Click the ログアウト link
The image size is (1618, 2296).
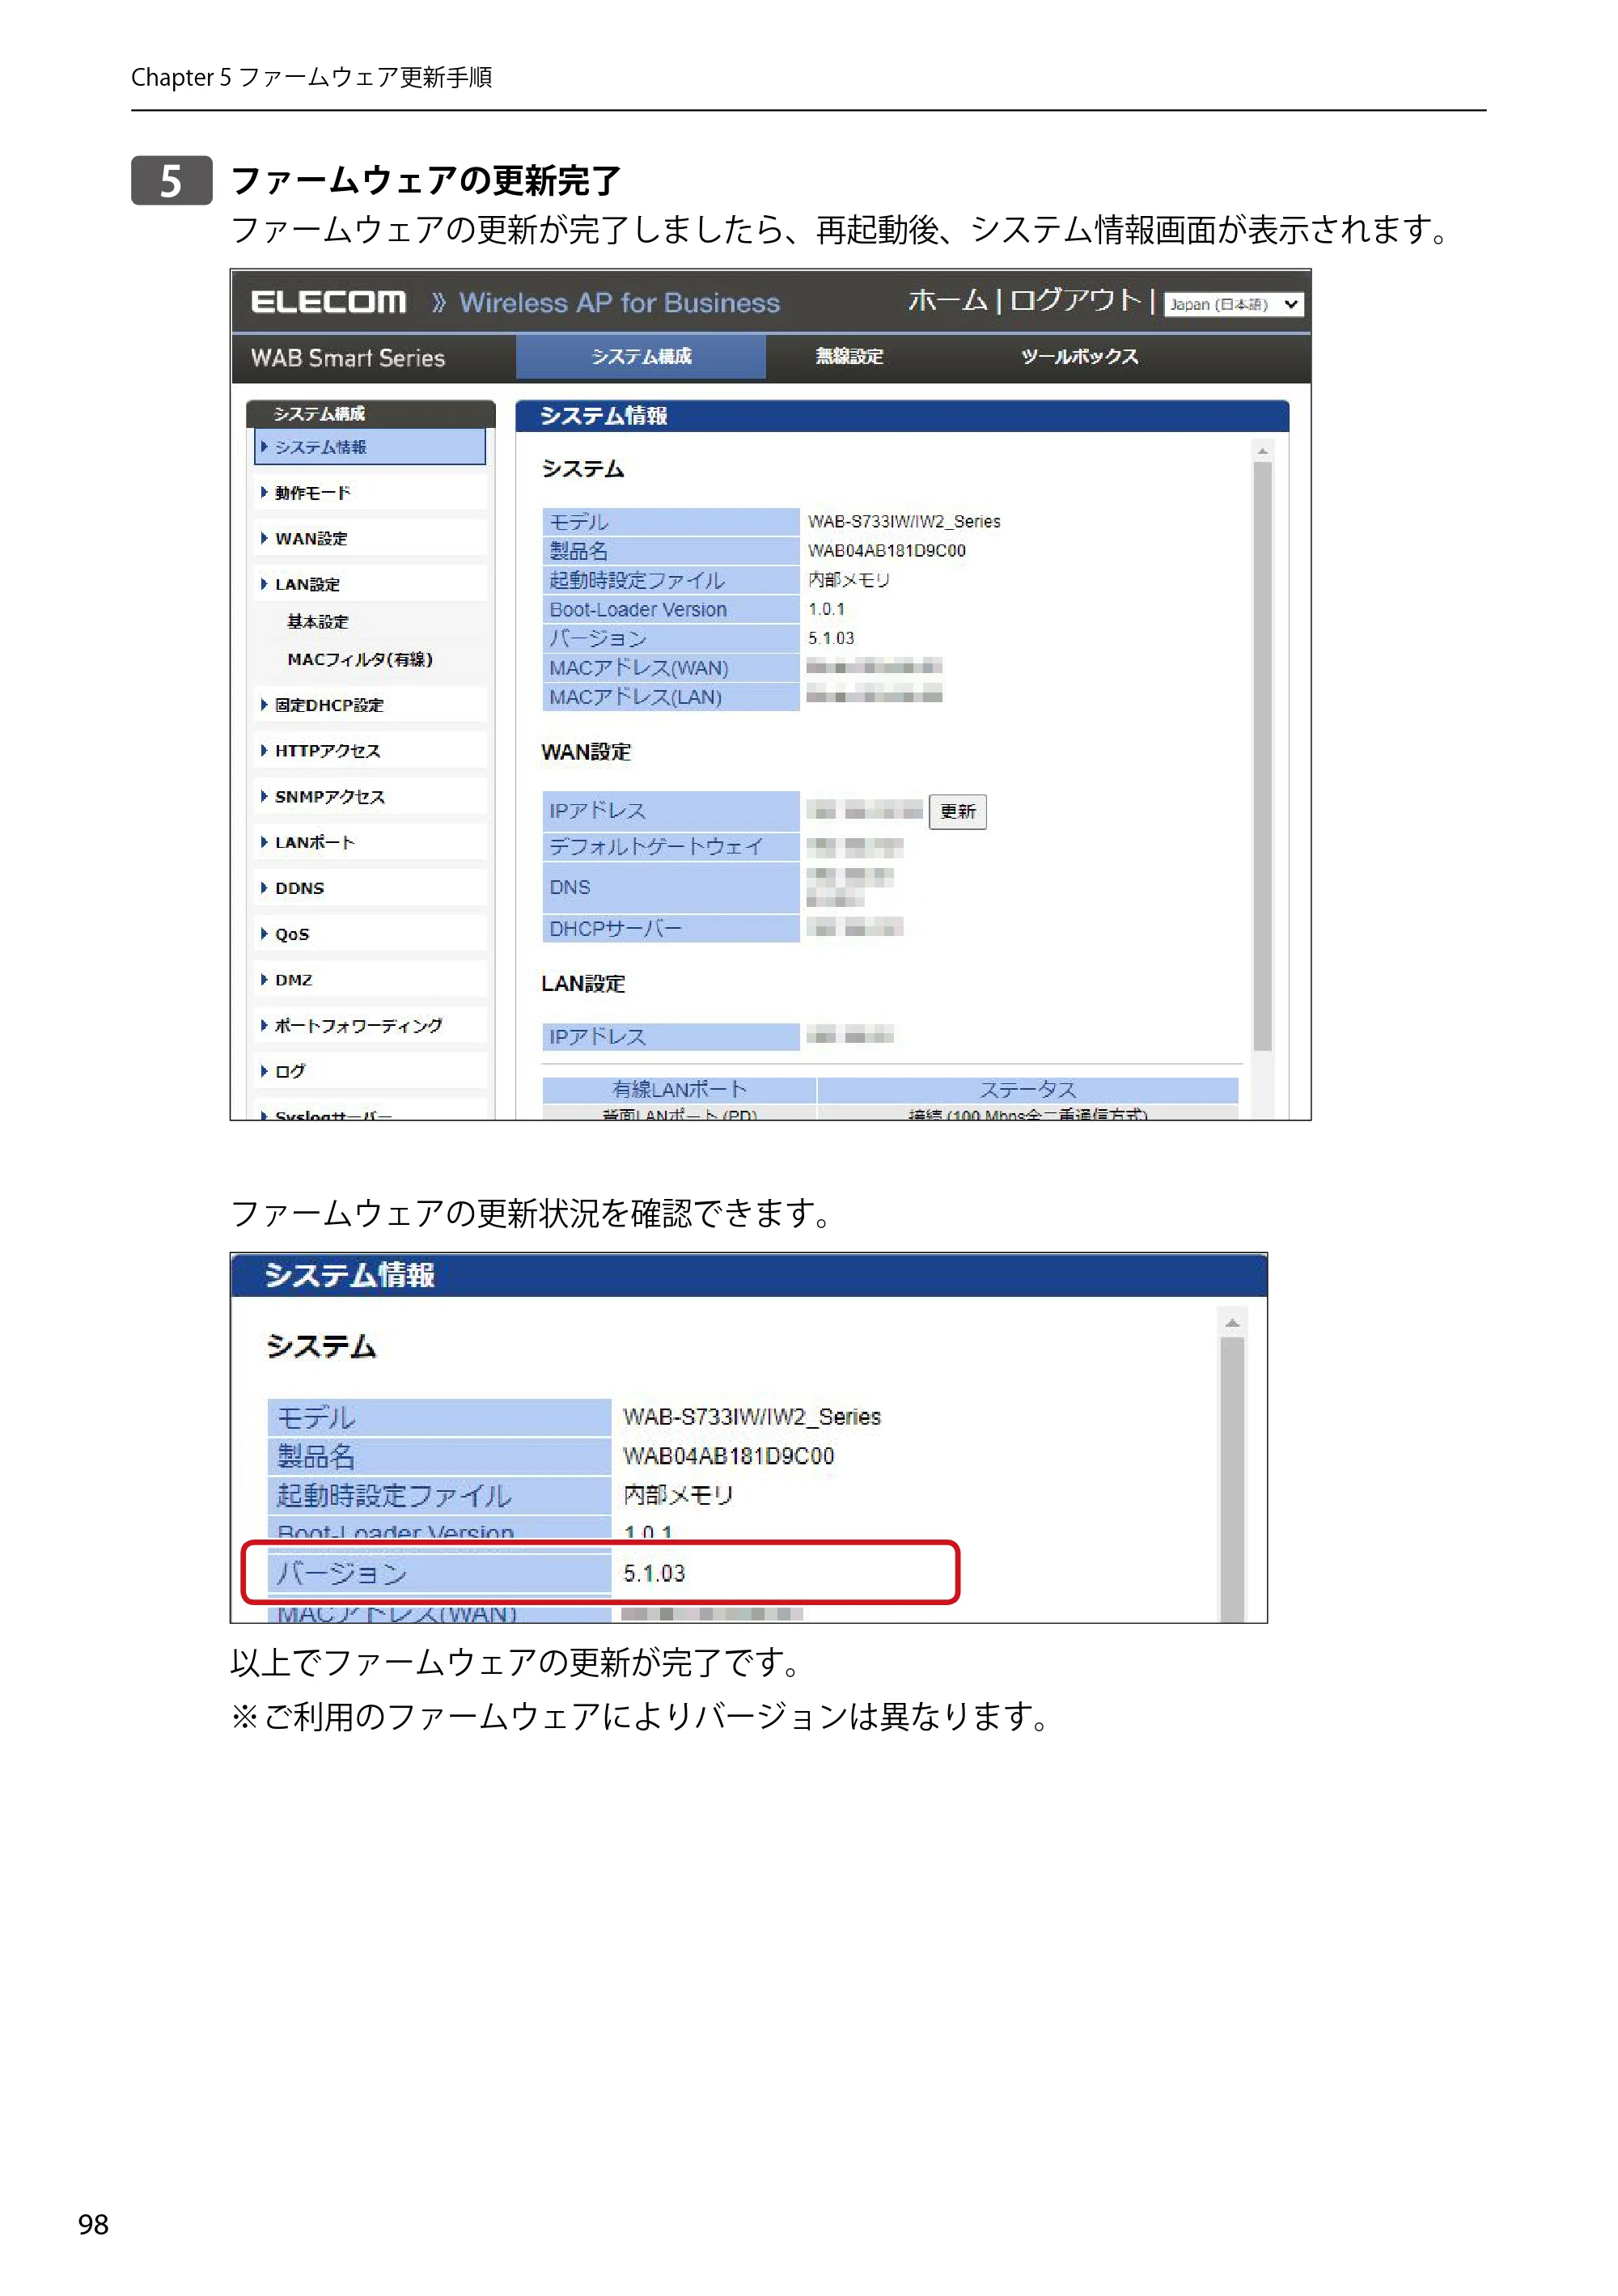[1075, 300]
